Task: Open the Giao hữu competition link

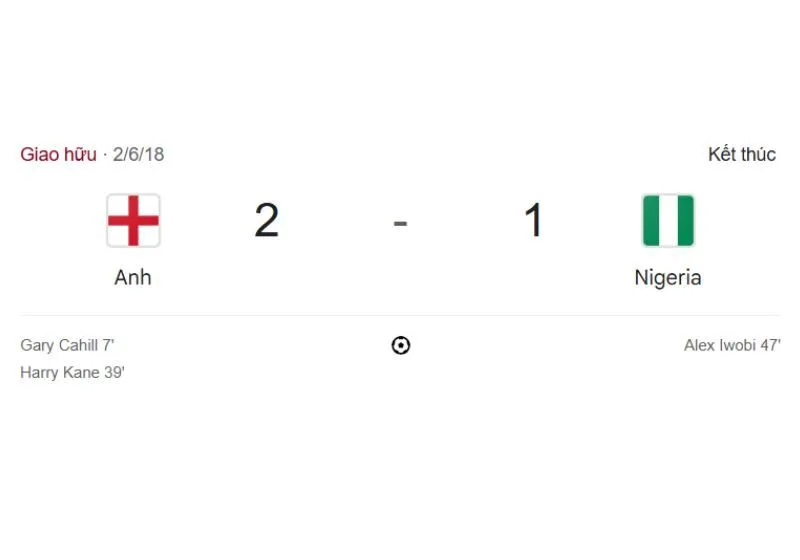Action: [58, 154]
